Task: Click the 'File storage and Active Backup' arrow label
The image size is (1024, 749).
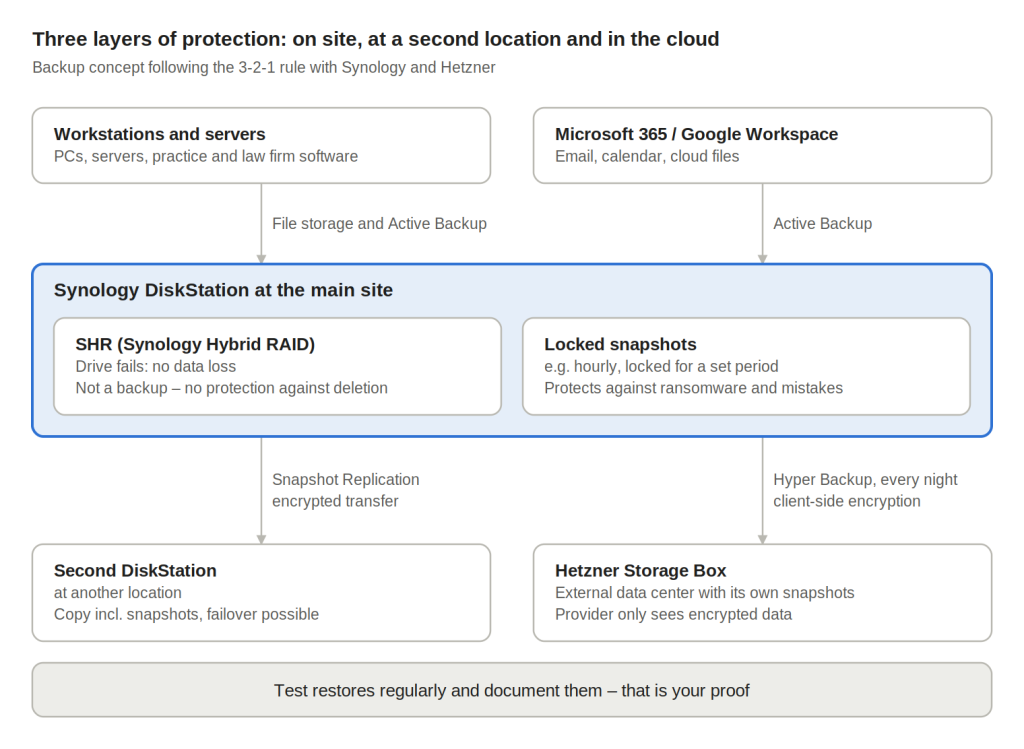Action: tap(379, 223)
